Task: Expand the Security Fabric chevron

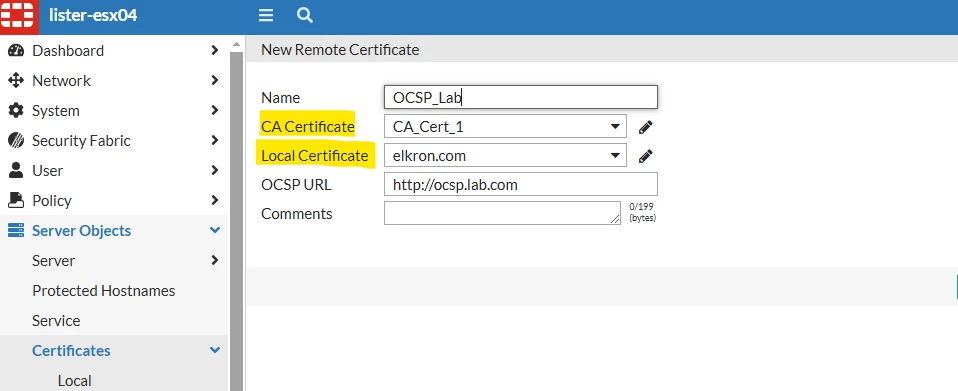Action: pyautogui.click(x=214, y=140)
